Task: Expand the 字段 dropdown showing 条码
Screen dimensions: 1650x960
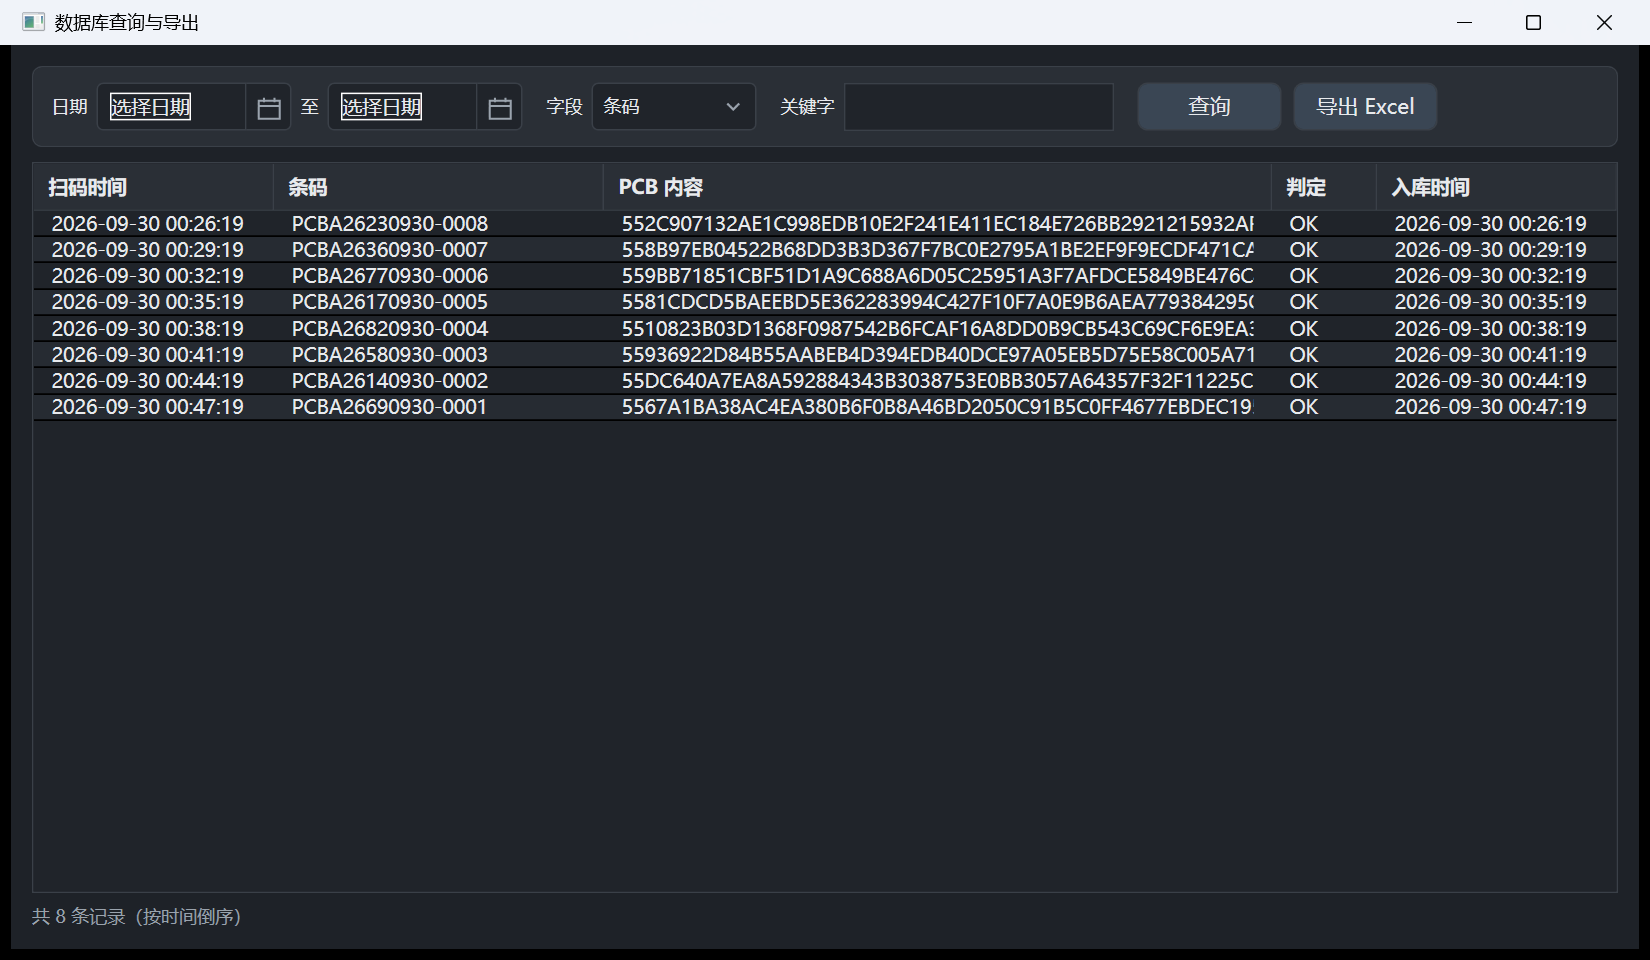Action: point(673,107)
